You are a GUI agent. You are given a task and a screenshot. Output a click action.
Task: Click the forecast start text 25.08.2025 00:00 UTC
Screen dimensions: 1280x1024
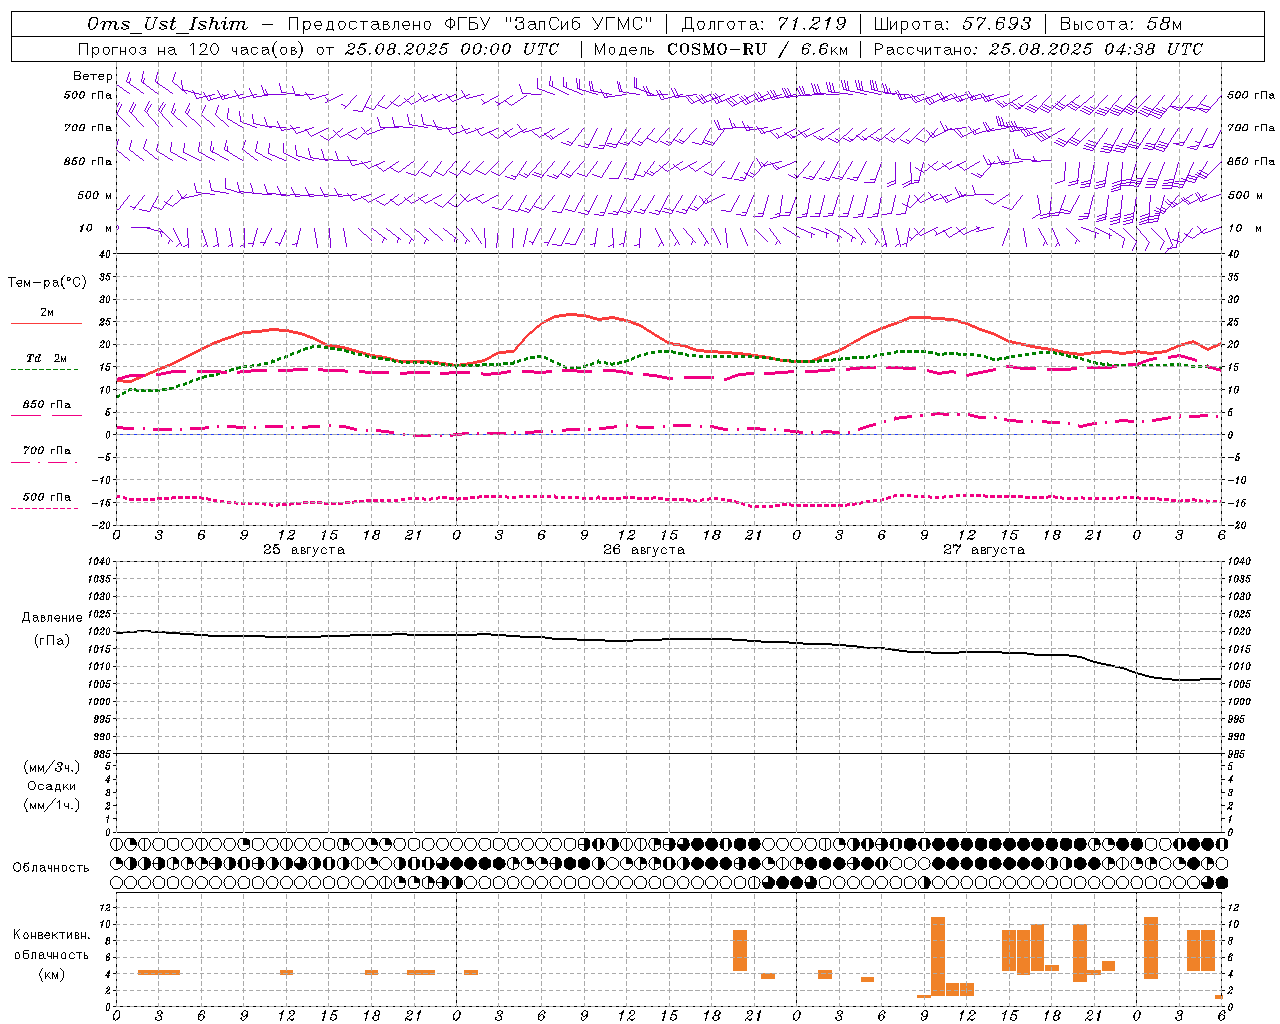pyautogui.click(x=452, y=49)
